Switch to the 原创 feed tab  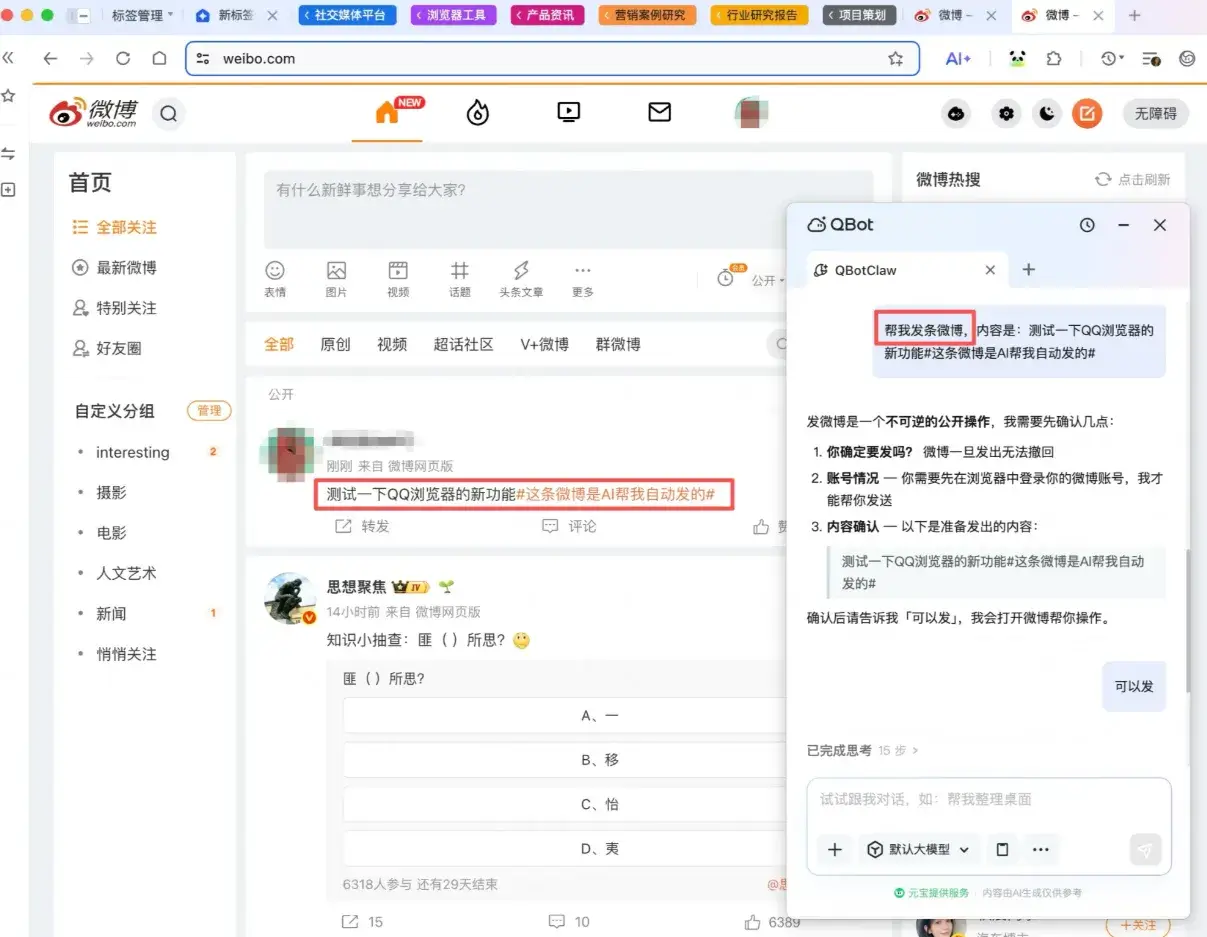[x=335, y=344]
